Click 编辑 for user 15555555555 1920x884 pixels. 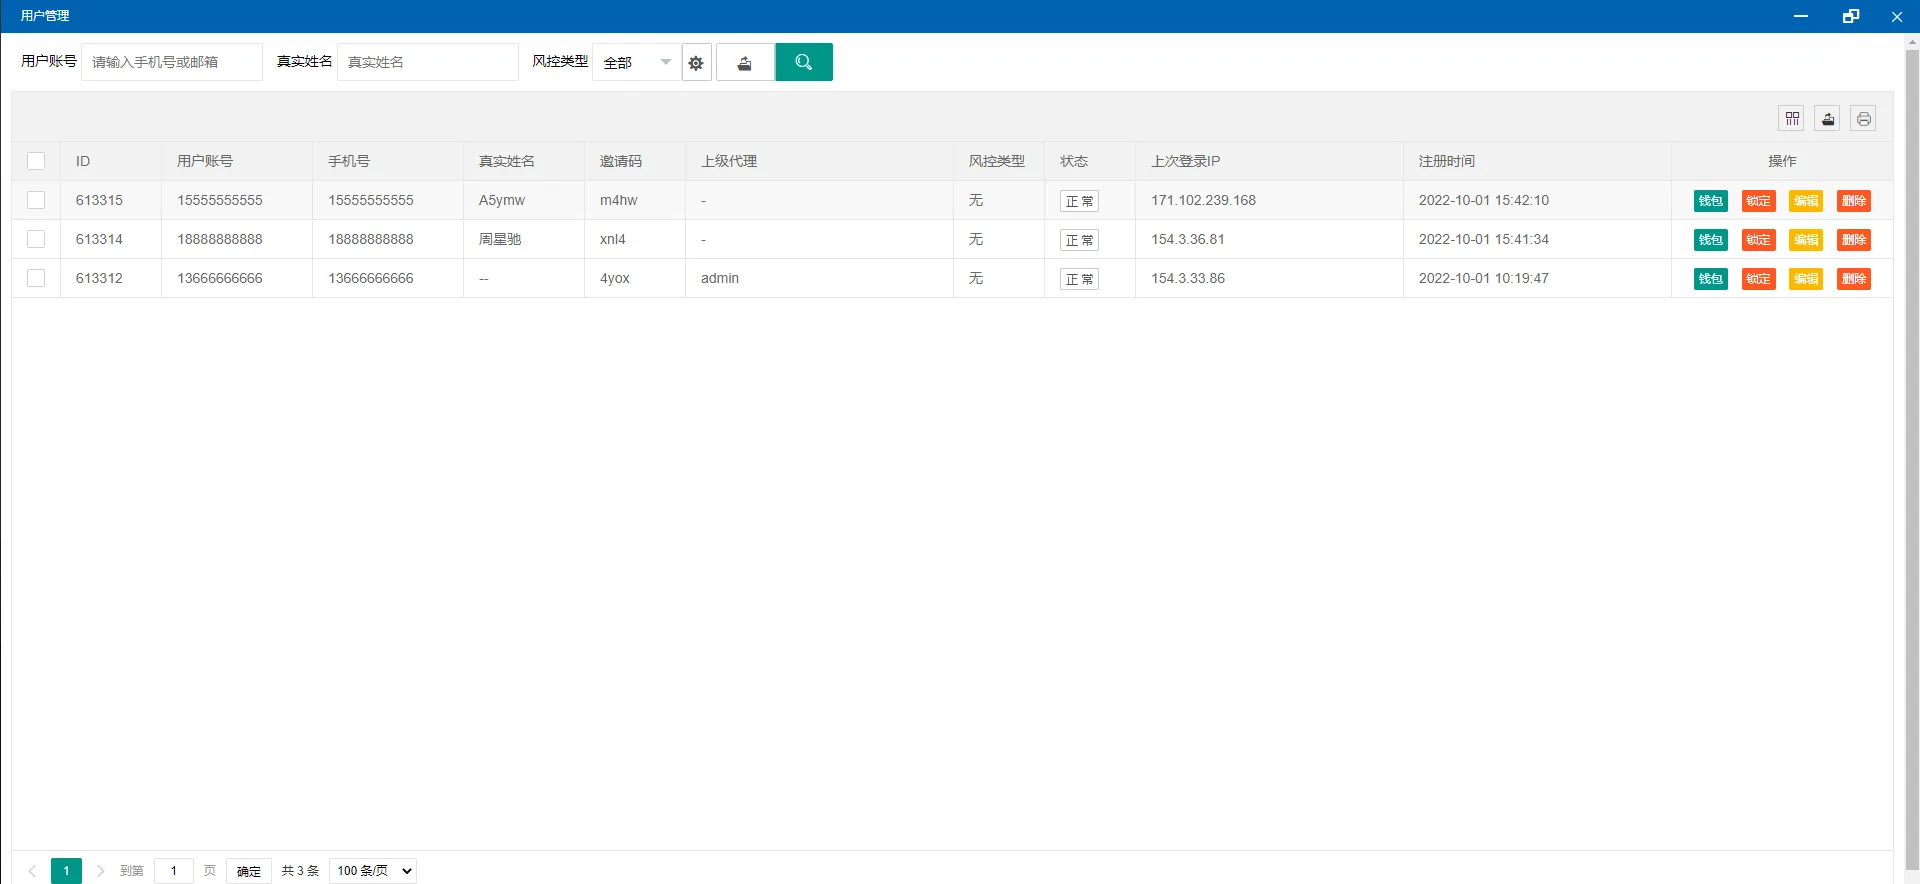point(1806,201)
